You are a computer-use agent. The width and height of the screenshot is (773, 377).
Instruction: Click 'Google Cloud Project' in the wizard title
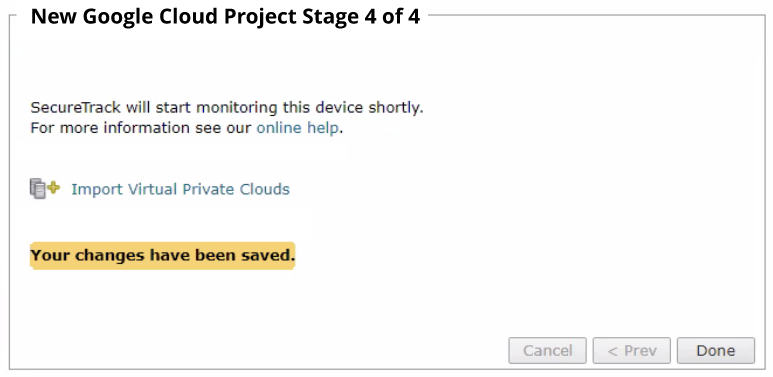pyautogui.click(x=187, y=17)
